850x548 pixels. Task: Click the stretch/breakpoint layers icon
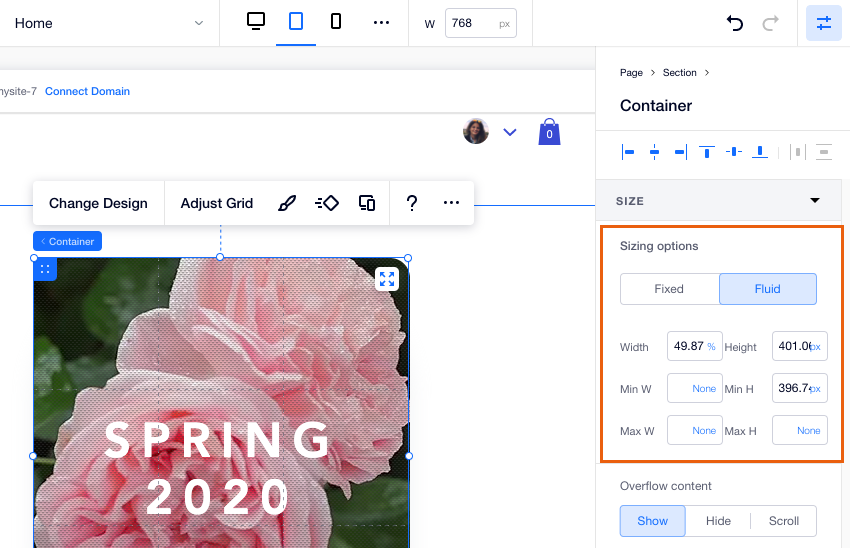pyautogui.click(x=367, y=203)
